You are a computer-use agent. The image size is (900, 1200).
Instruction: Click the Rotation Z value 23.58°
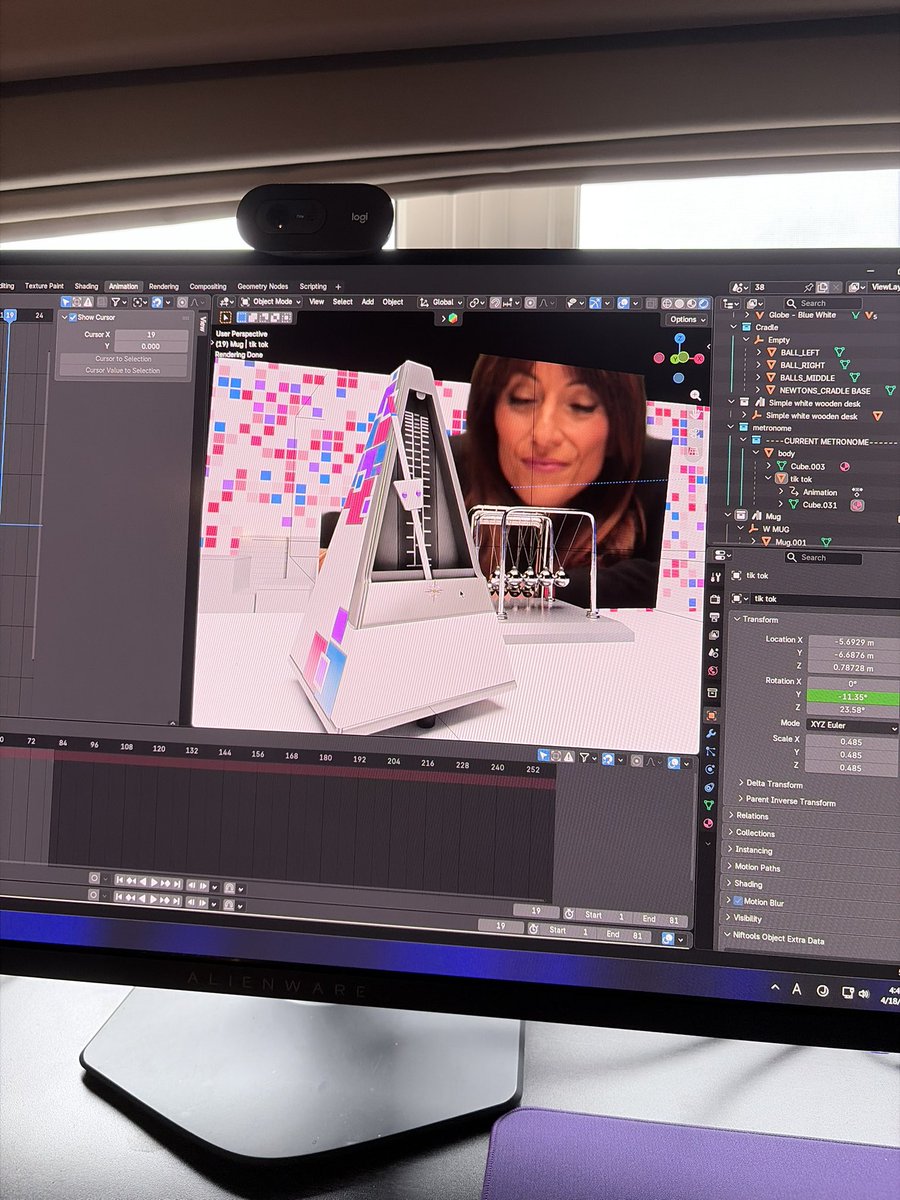point(852,711)
